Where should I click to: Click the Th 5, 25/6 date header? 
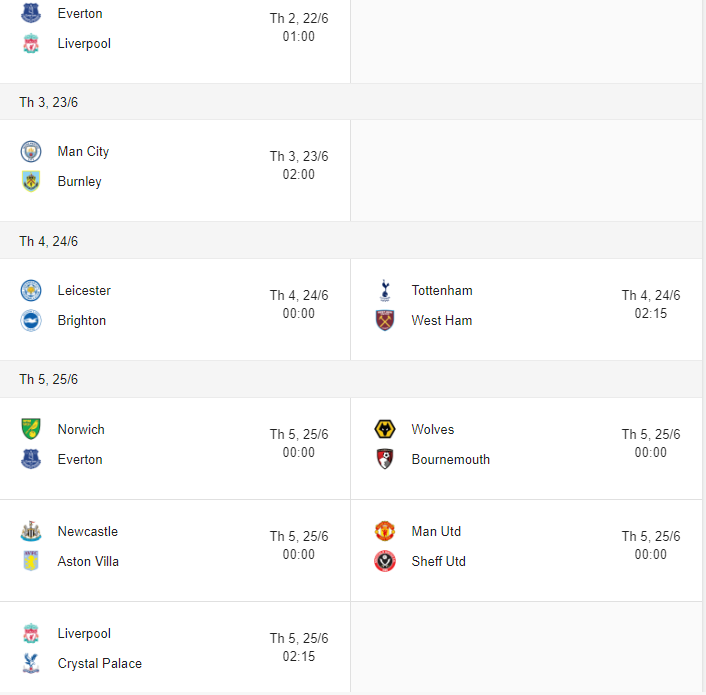click(48, 380)
